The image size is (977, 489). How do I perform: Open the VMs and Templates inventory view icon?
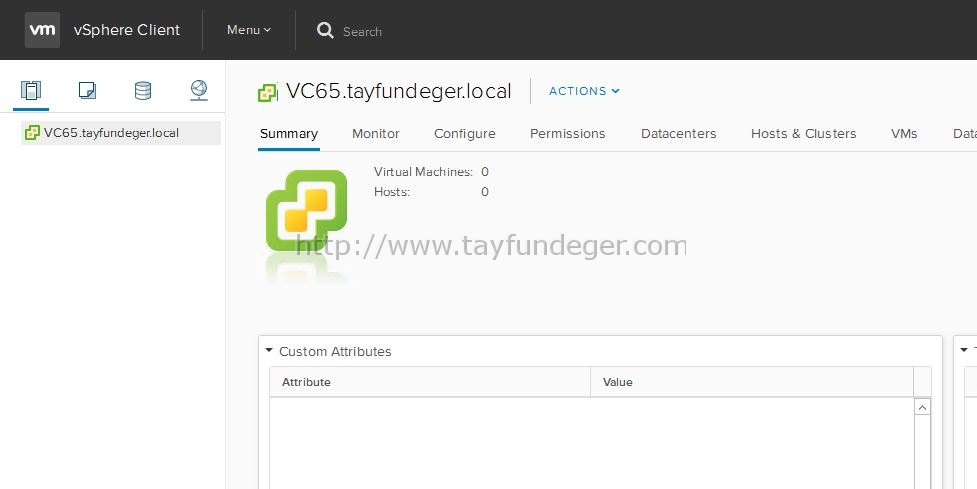(x=87, y=91)
